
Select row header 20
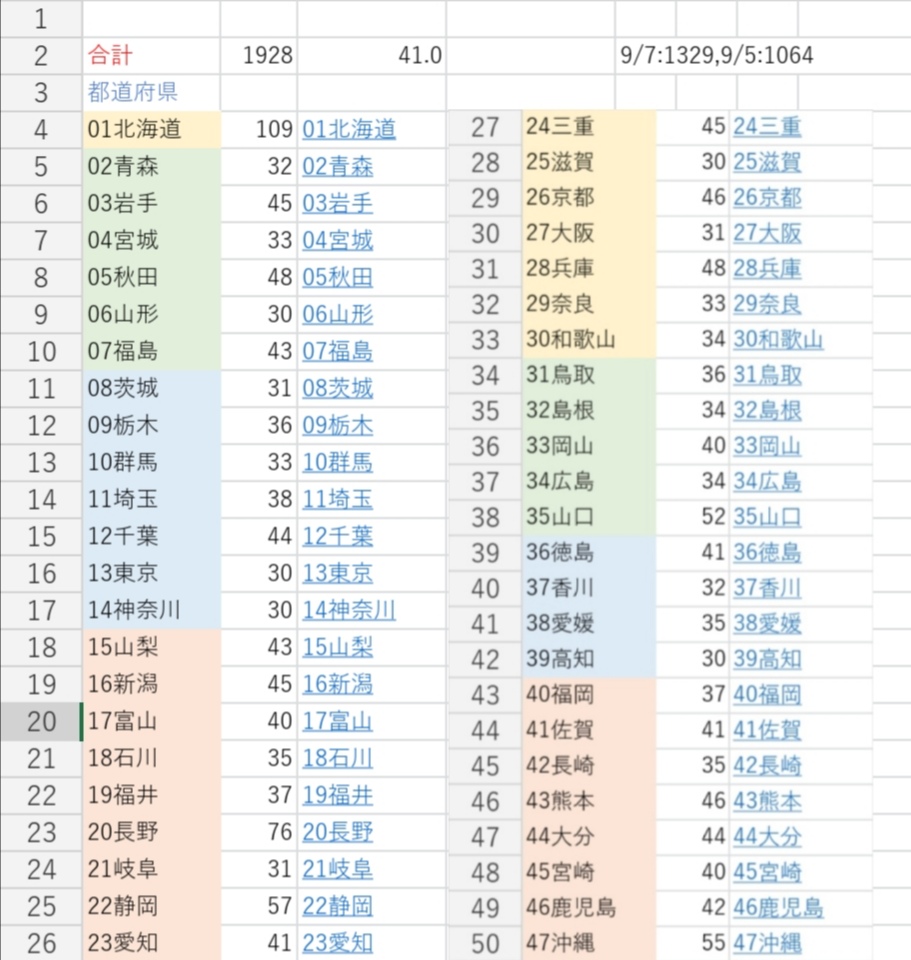click(x=41, y=721)
